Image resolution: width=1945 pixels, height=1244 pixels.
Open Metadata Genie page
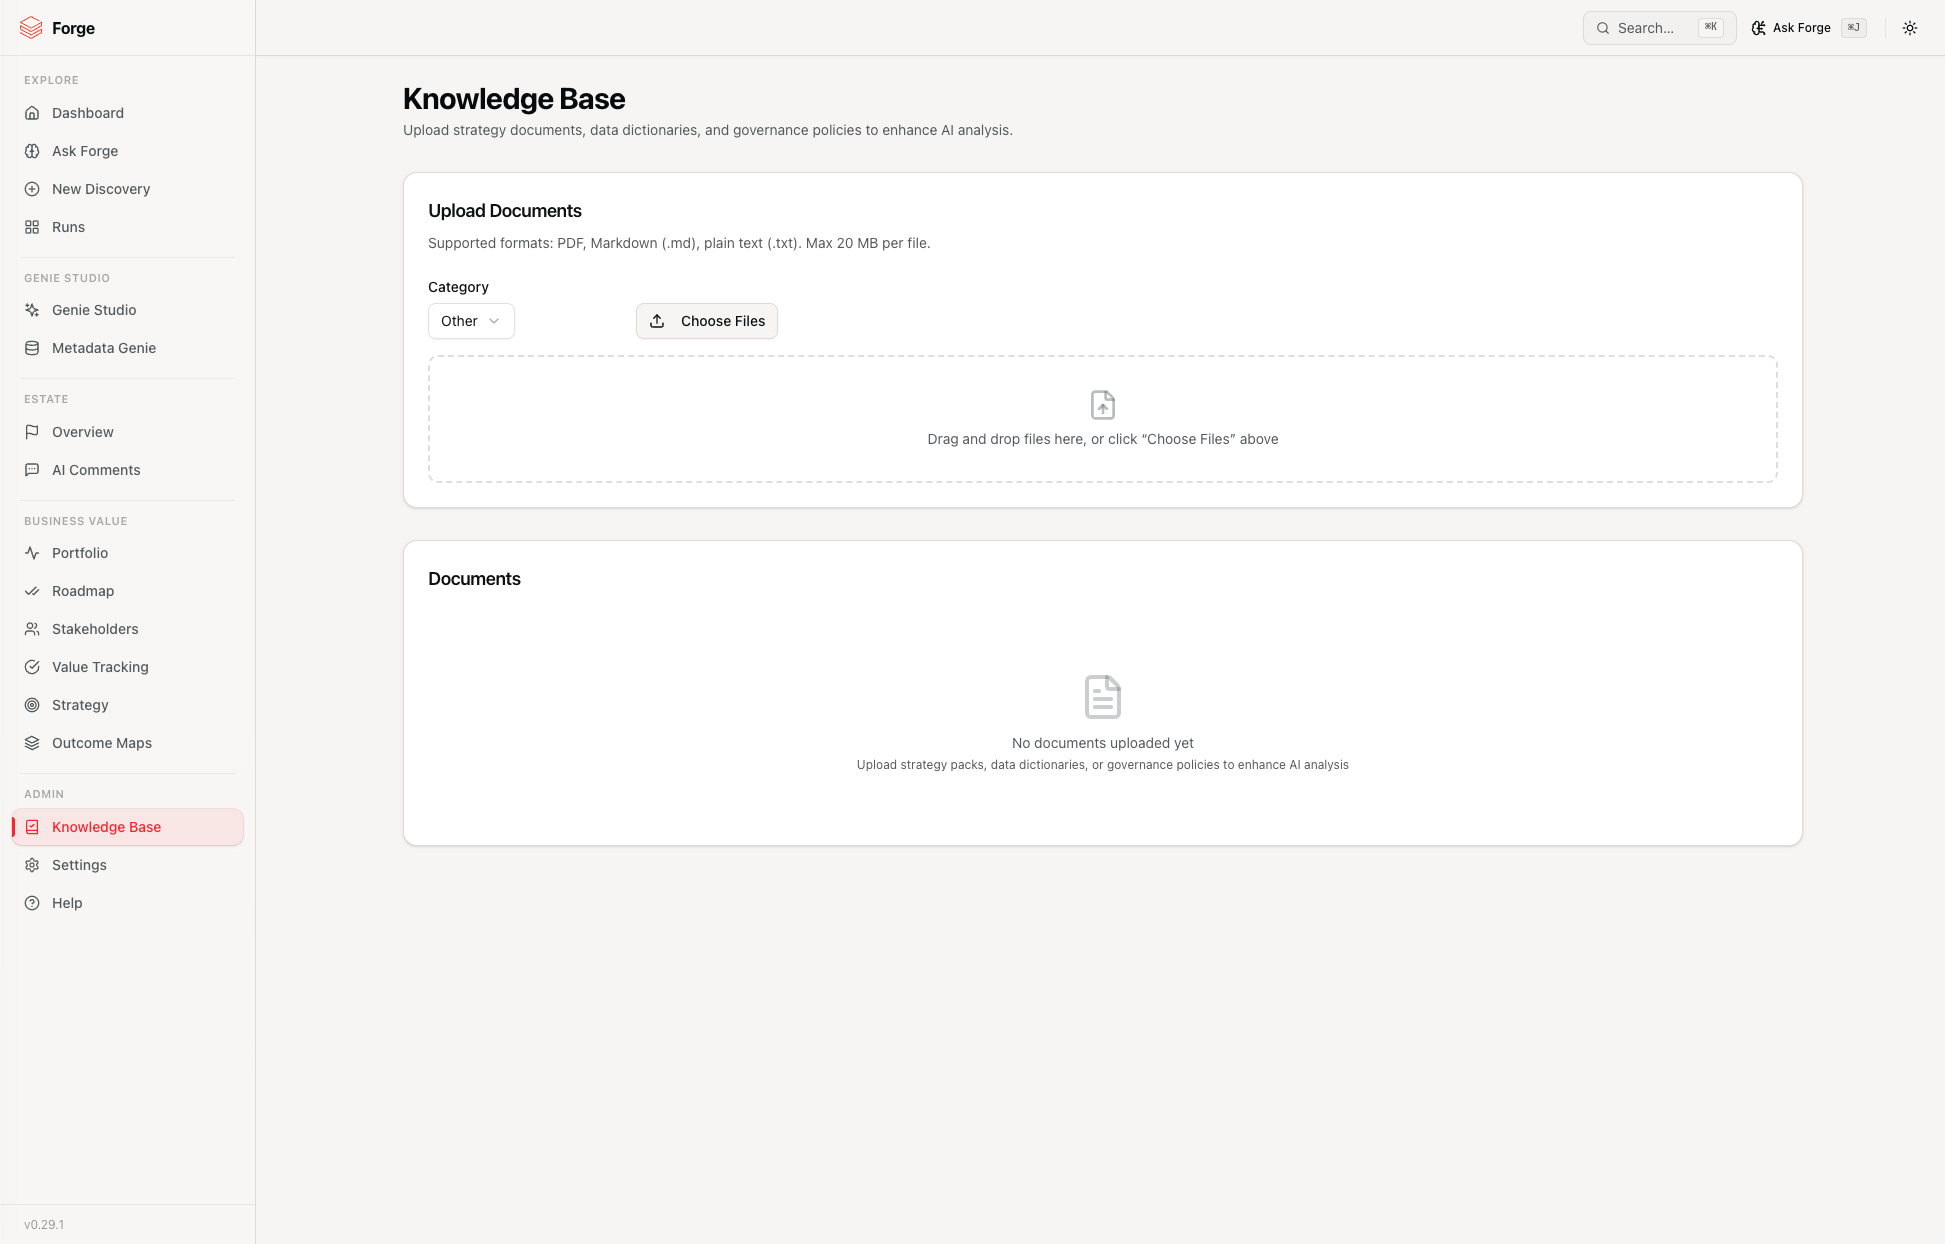pyautogui.click(x=128, y=348)
